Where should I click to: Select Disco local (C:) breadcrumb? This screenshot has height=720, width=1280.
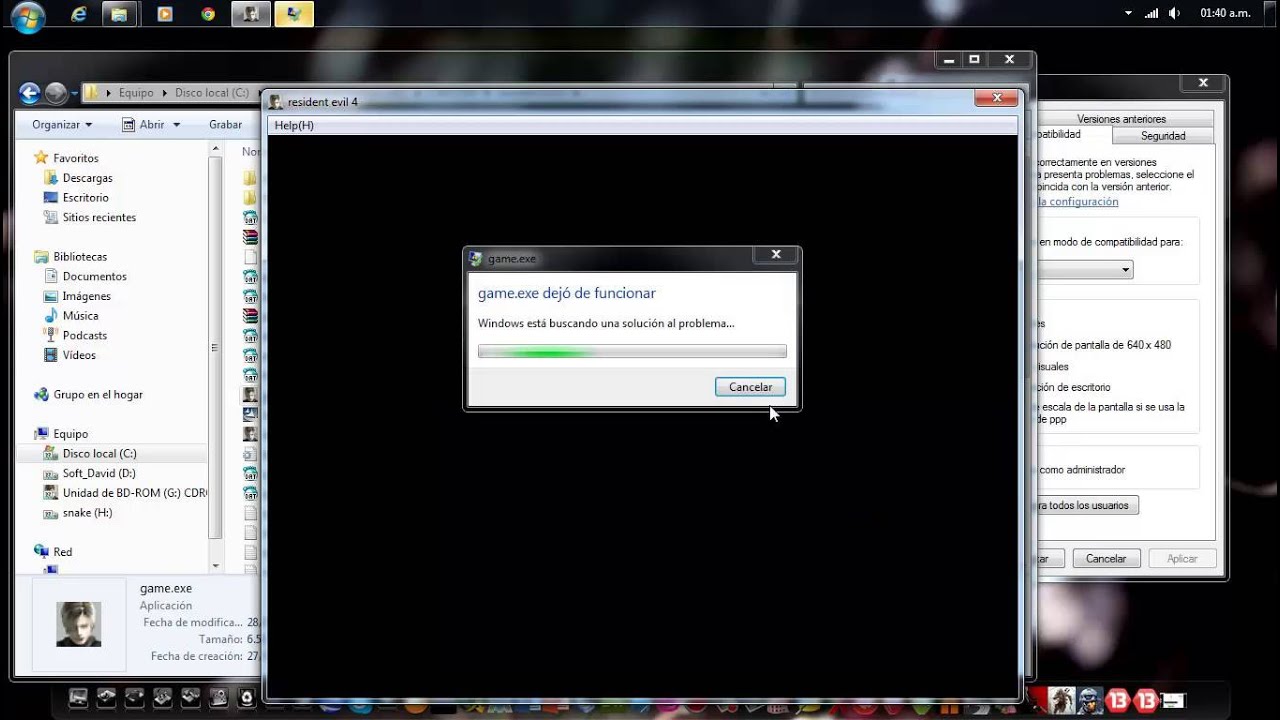[211, 92]
